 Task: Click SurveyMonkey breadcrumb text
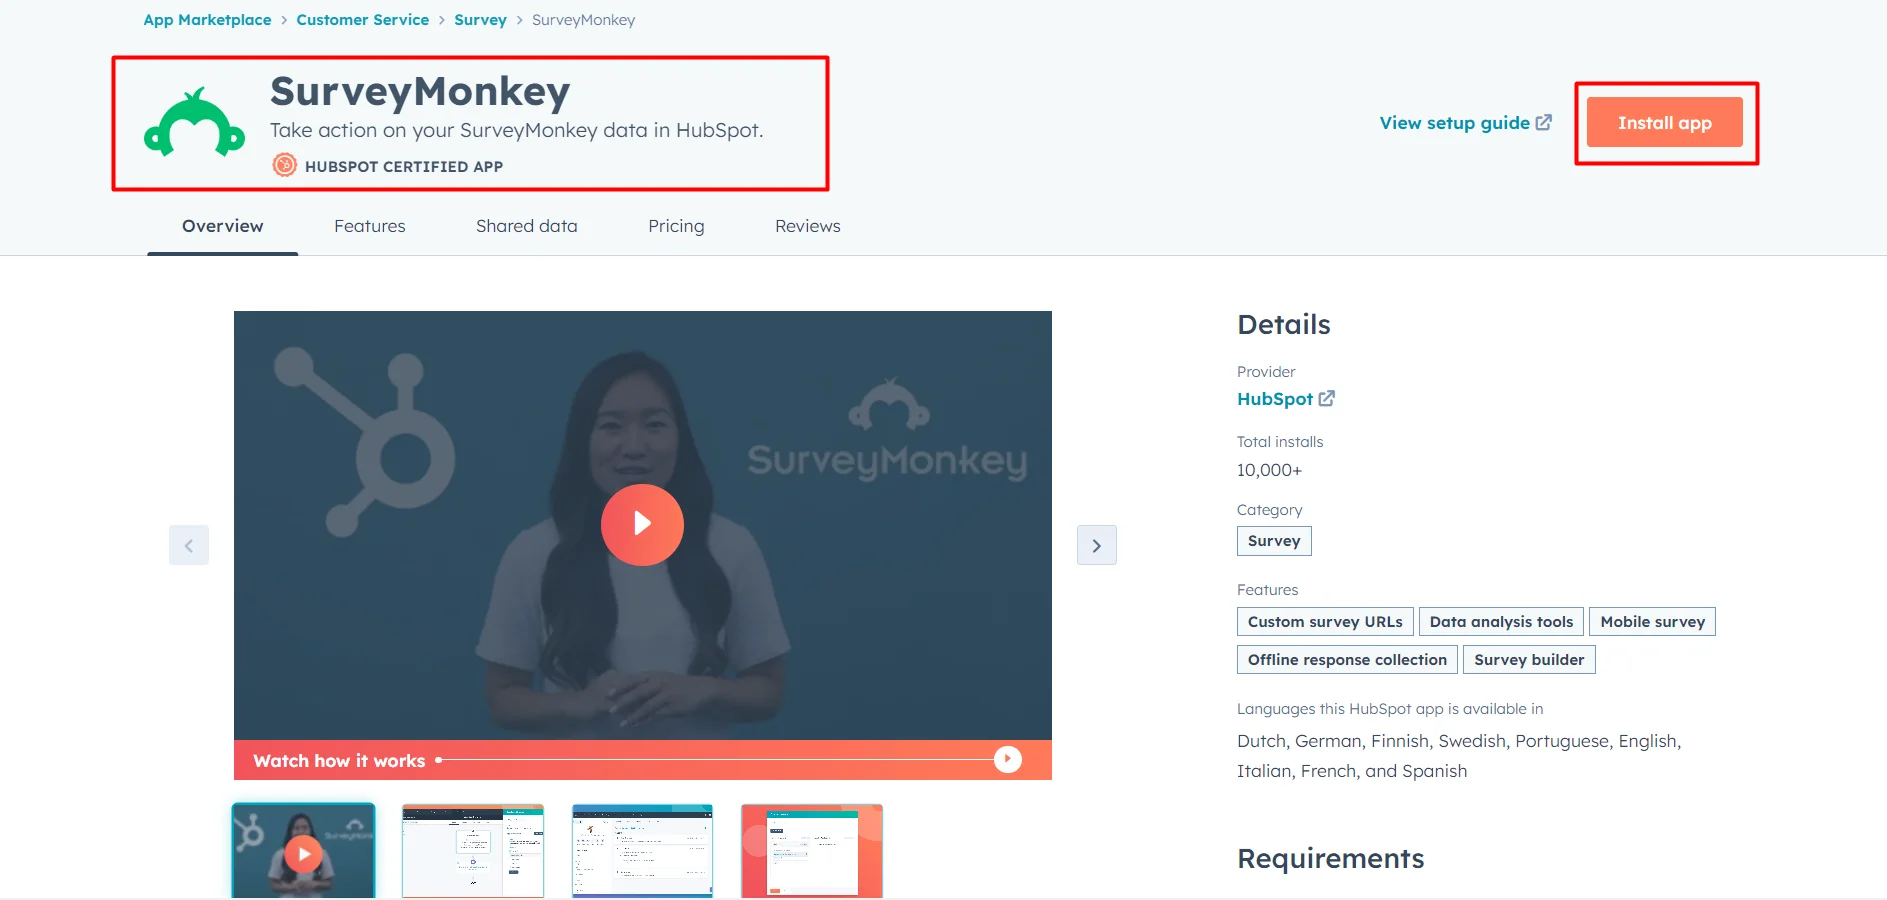[583, 20]
